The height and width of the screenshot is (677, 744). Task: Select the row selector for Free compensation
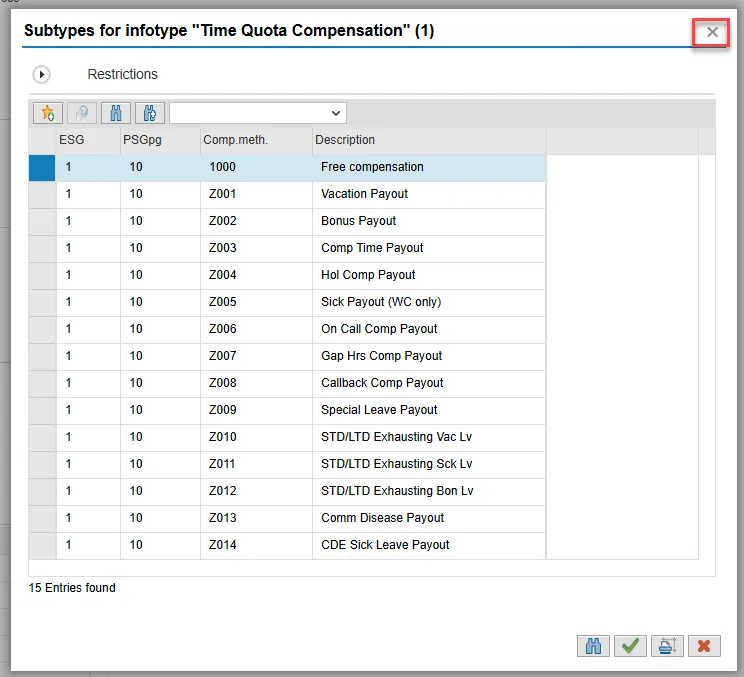click(42, 167)
